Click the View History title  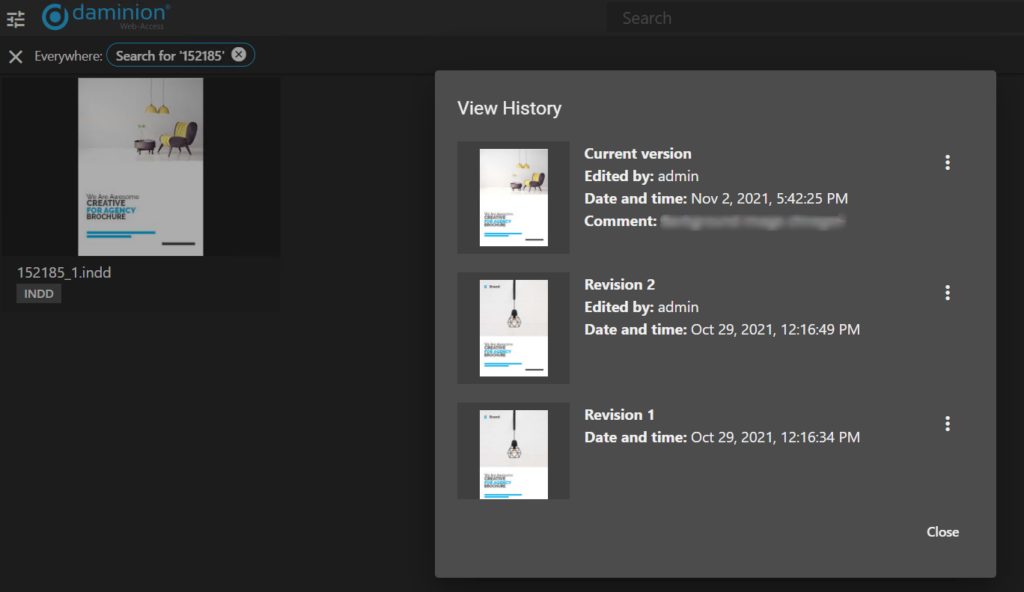point(509,109)
